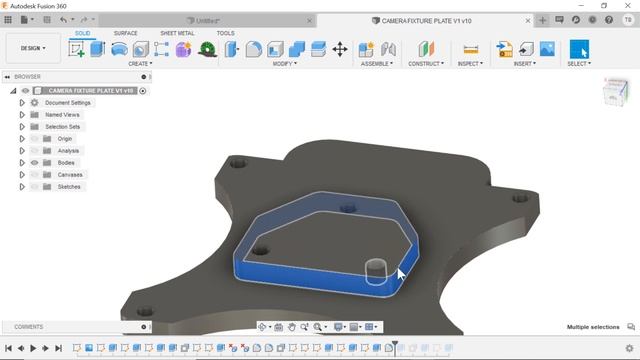640x360 pixels.
Task: Open the MODIFY dropdown menu
Action: point(284,64)
